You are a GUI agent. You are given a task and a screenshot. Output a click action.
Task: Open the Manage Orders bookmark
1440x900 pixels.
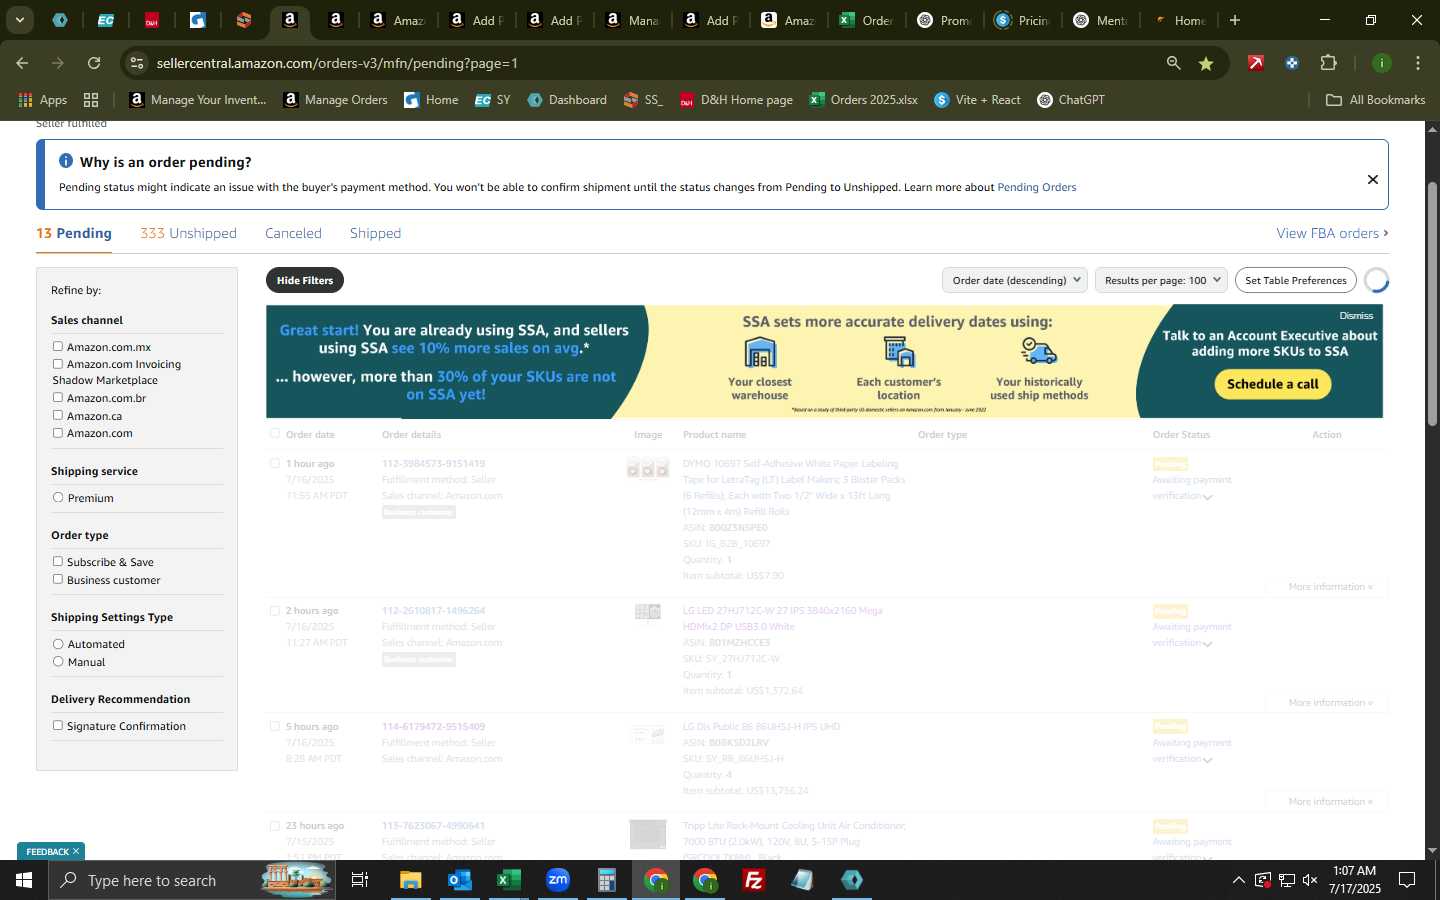(336, 100)
